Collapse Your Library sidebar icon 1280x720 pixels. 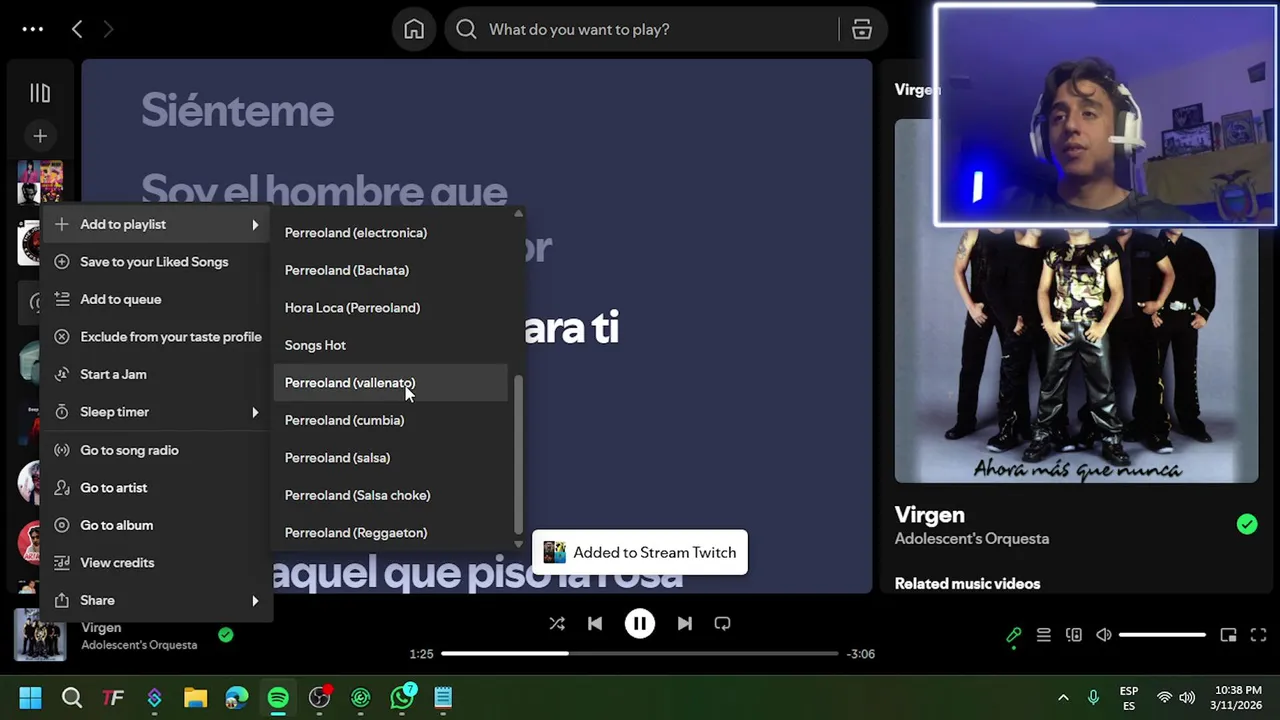[x=40, y=93]
